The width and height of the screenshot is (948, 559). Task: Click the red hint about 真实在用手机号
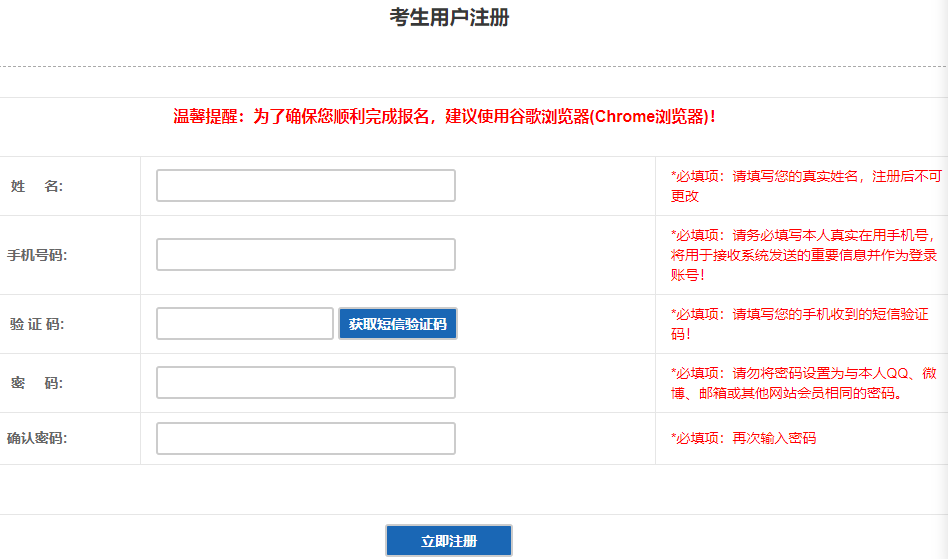click(803, 255)
